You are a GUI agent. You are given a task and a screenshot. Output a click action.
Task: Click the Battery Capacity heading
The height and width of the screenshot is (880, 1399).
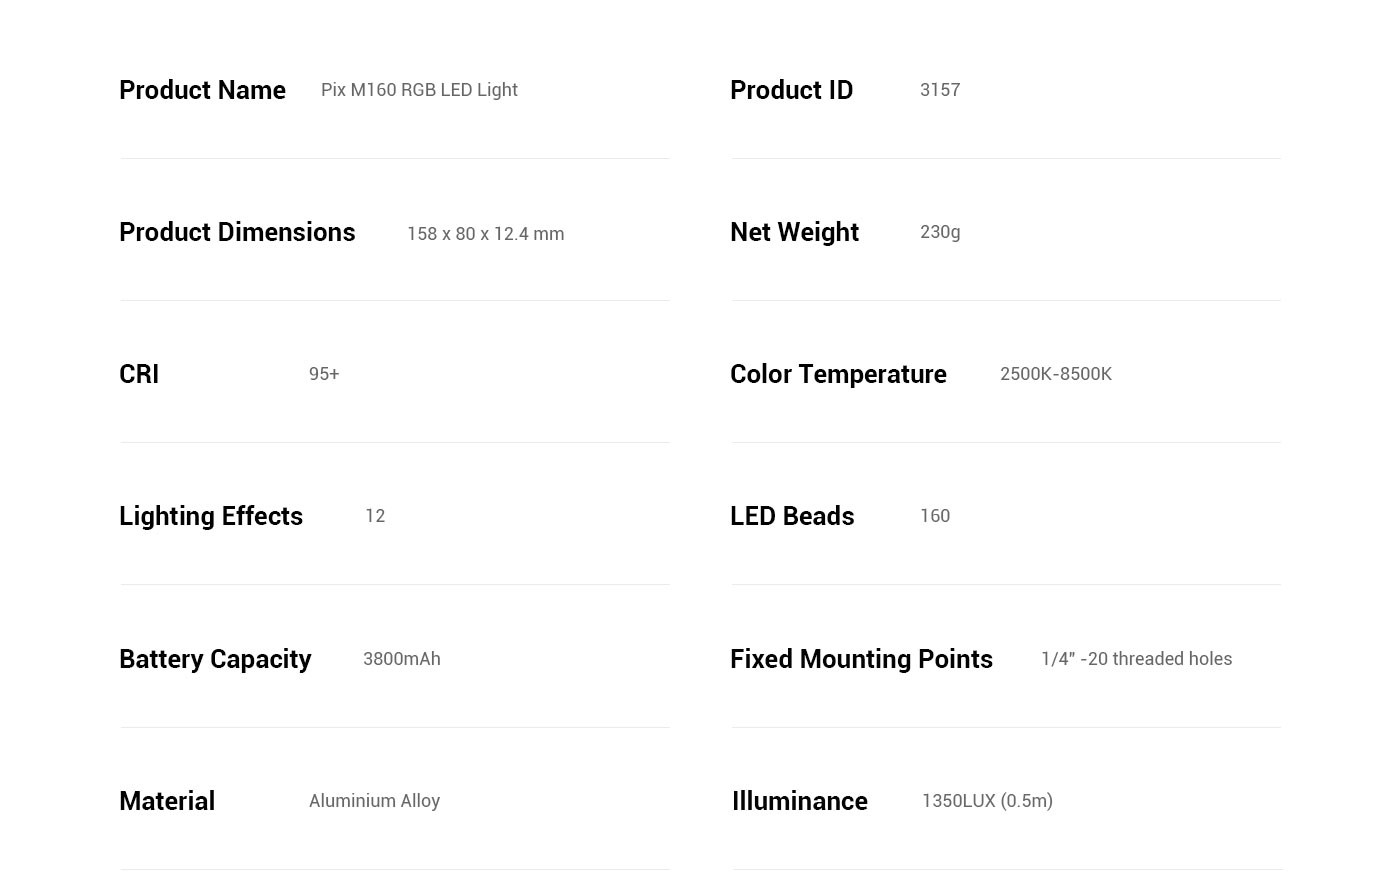pyautogui.click(x=215, y=659)
